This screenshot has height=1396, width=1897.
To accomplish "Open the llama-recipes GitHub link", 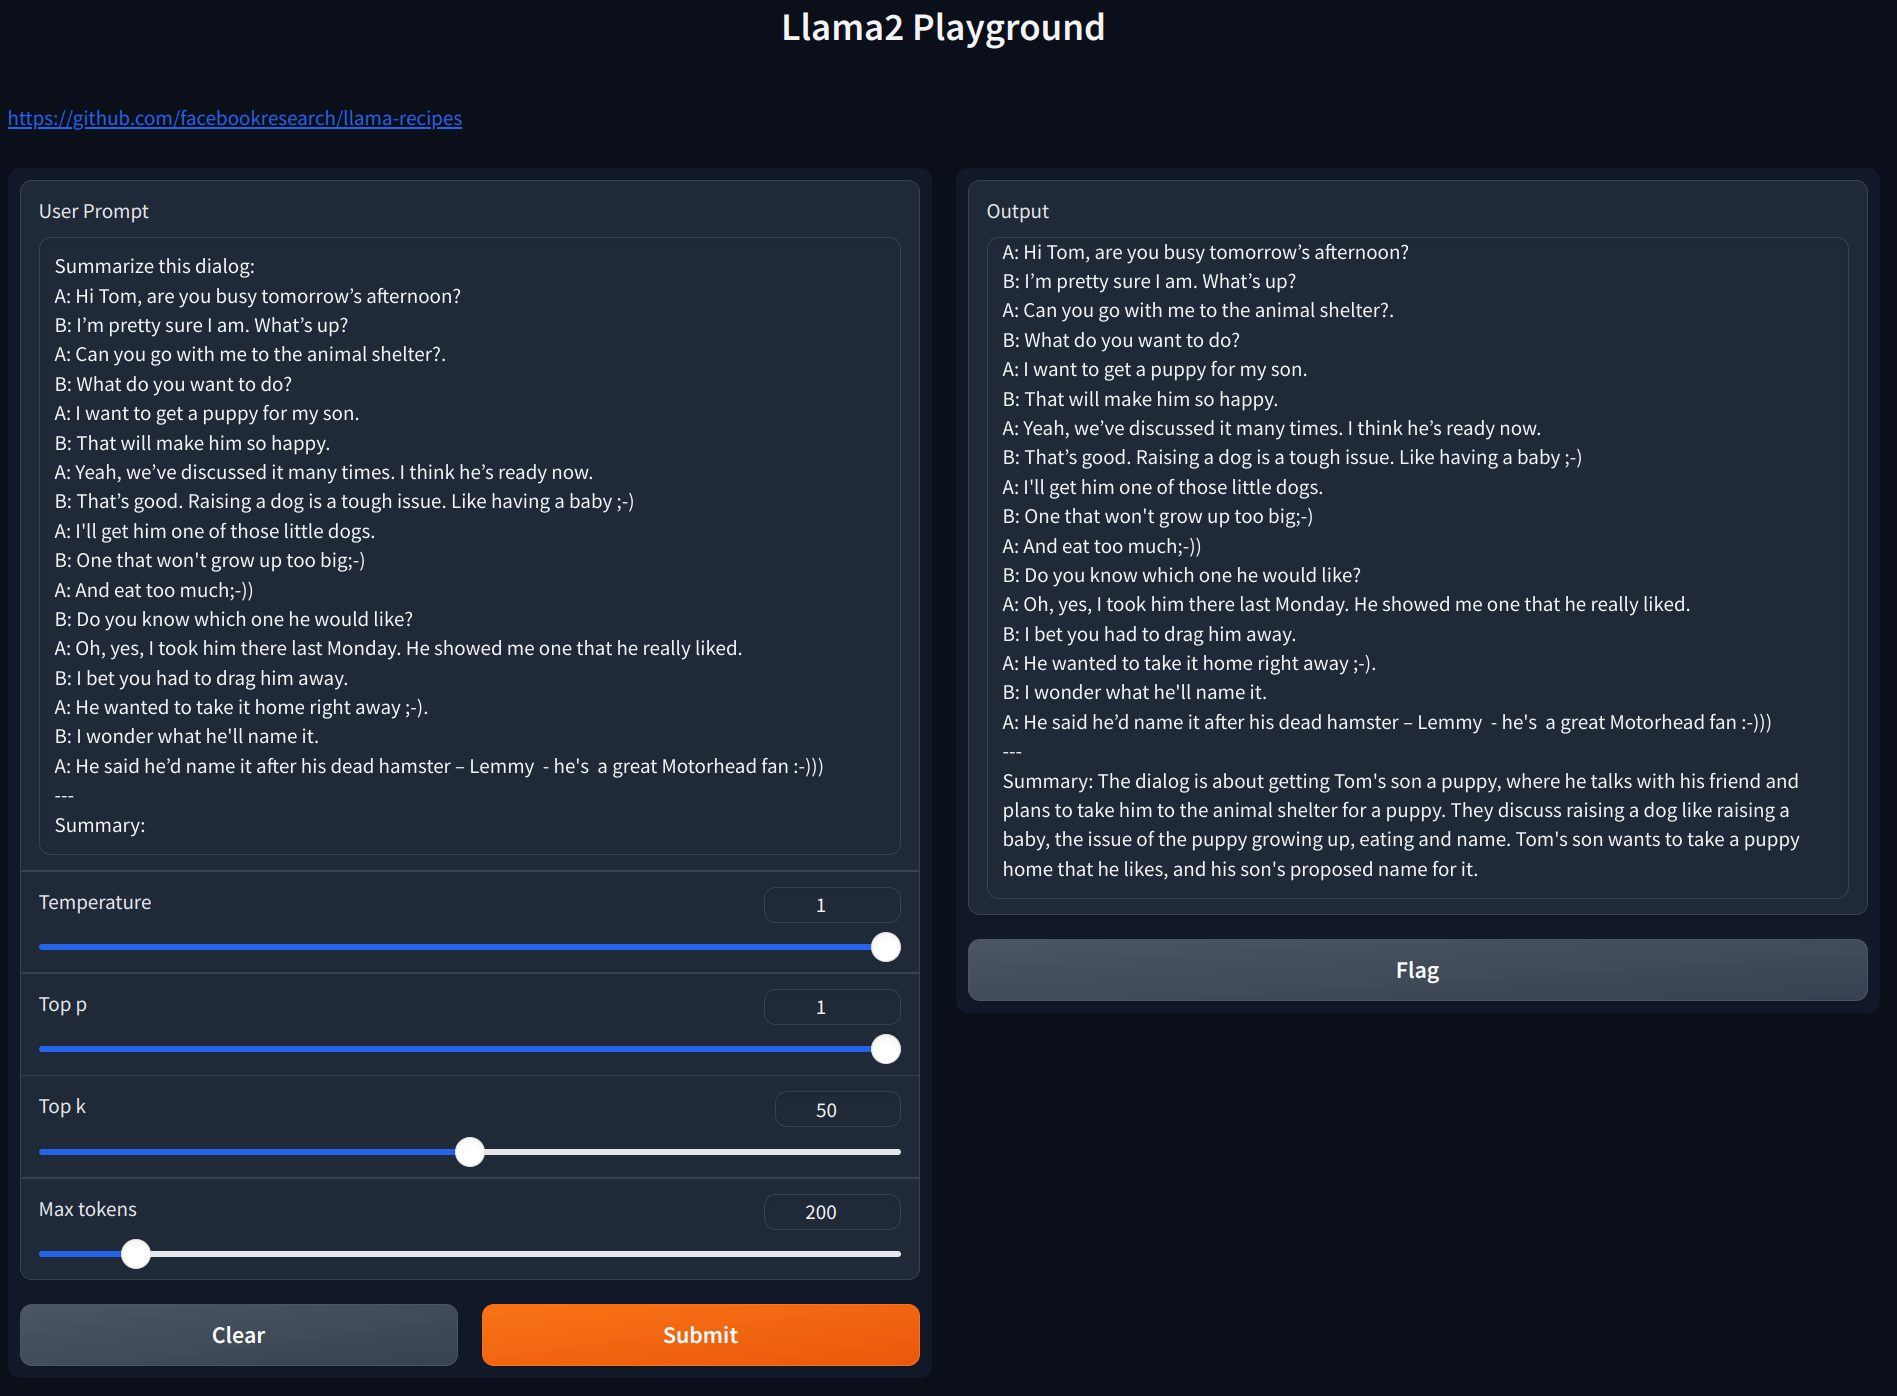I will [235, 118].
